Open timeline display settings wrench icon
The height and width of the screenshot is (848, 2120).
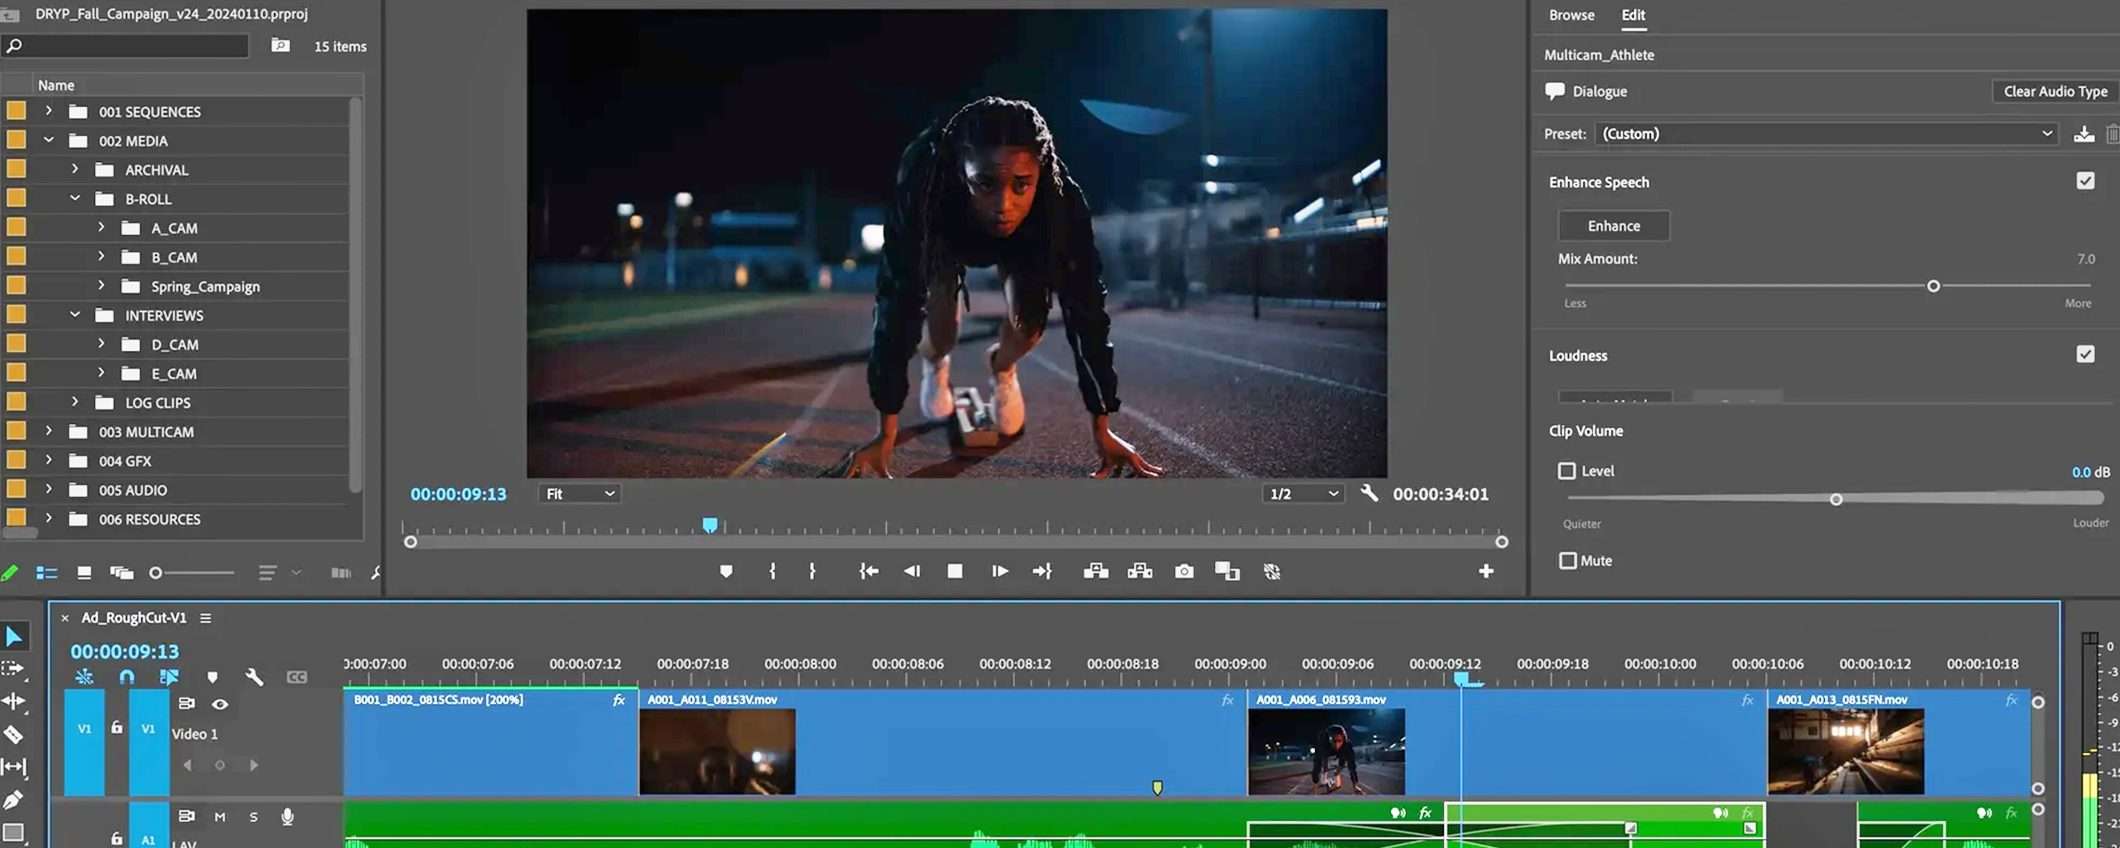click(x=254, y=677)
